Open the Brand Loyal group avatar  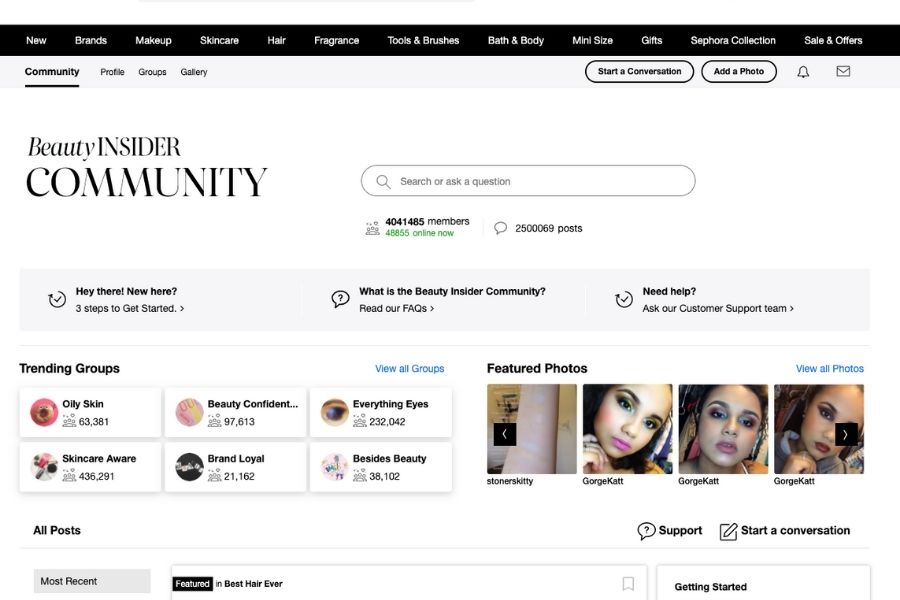(189, 467)
